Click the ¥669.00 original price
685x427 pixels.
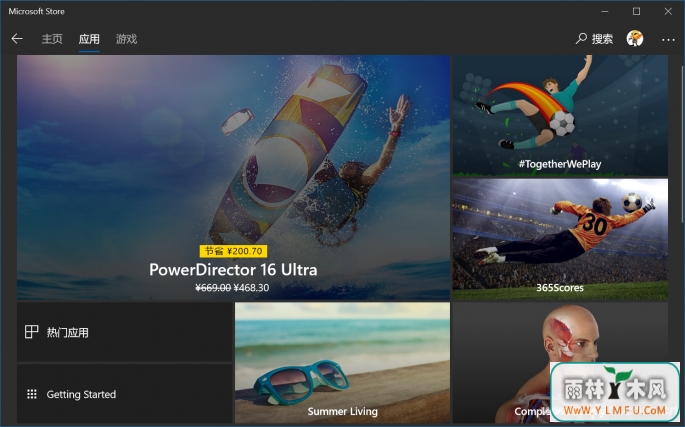[x=213, y=288]
